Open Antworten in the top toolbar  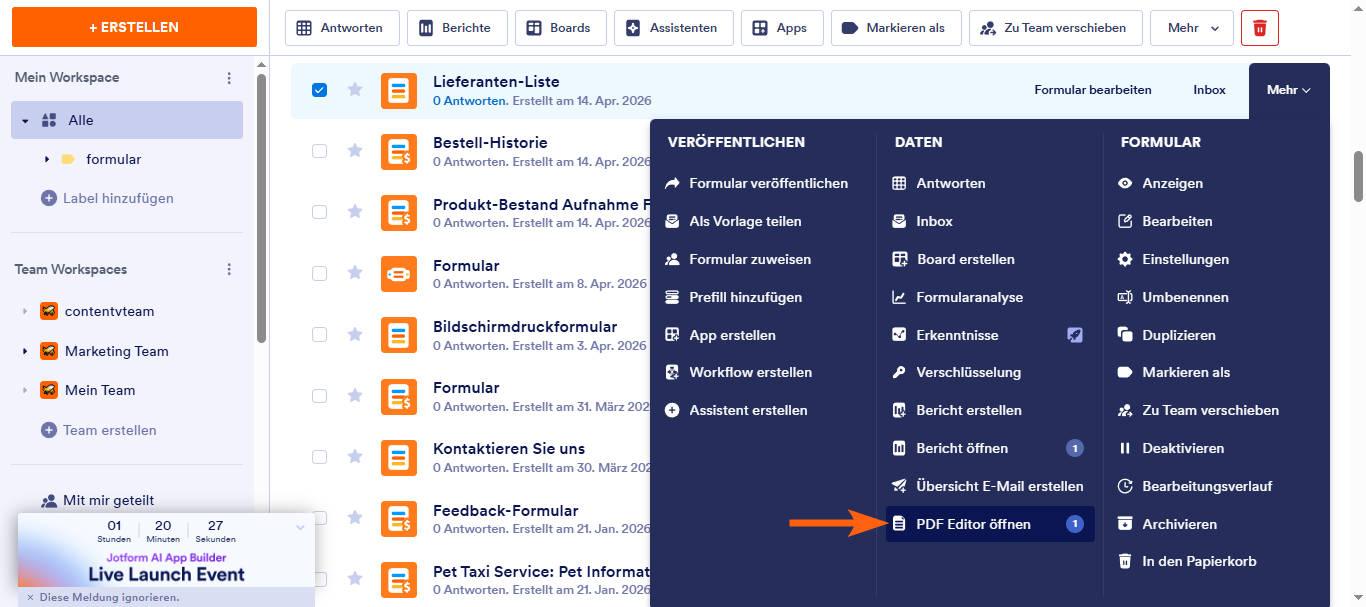click(342, 28)
